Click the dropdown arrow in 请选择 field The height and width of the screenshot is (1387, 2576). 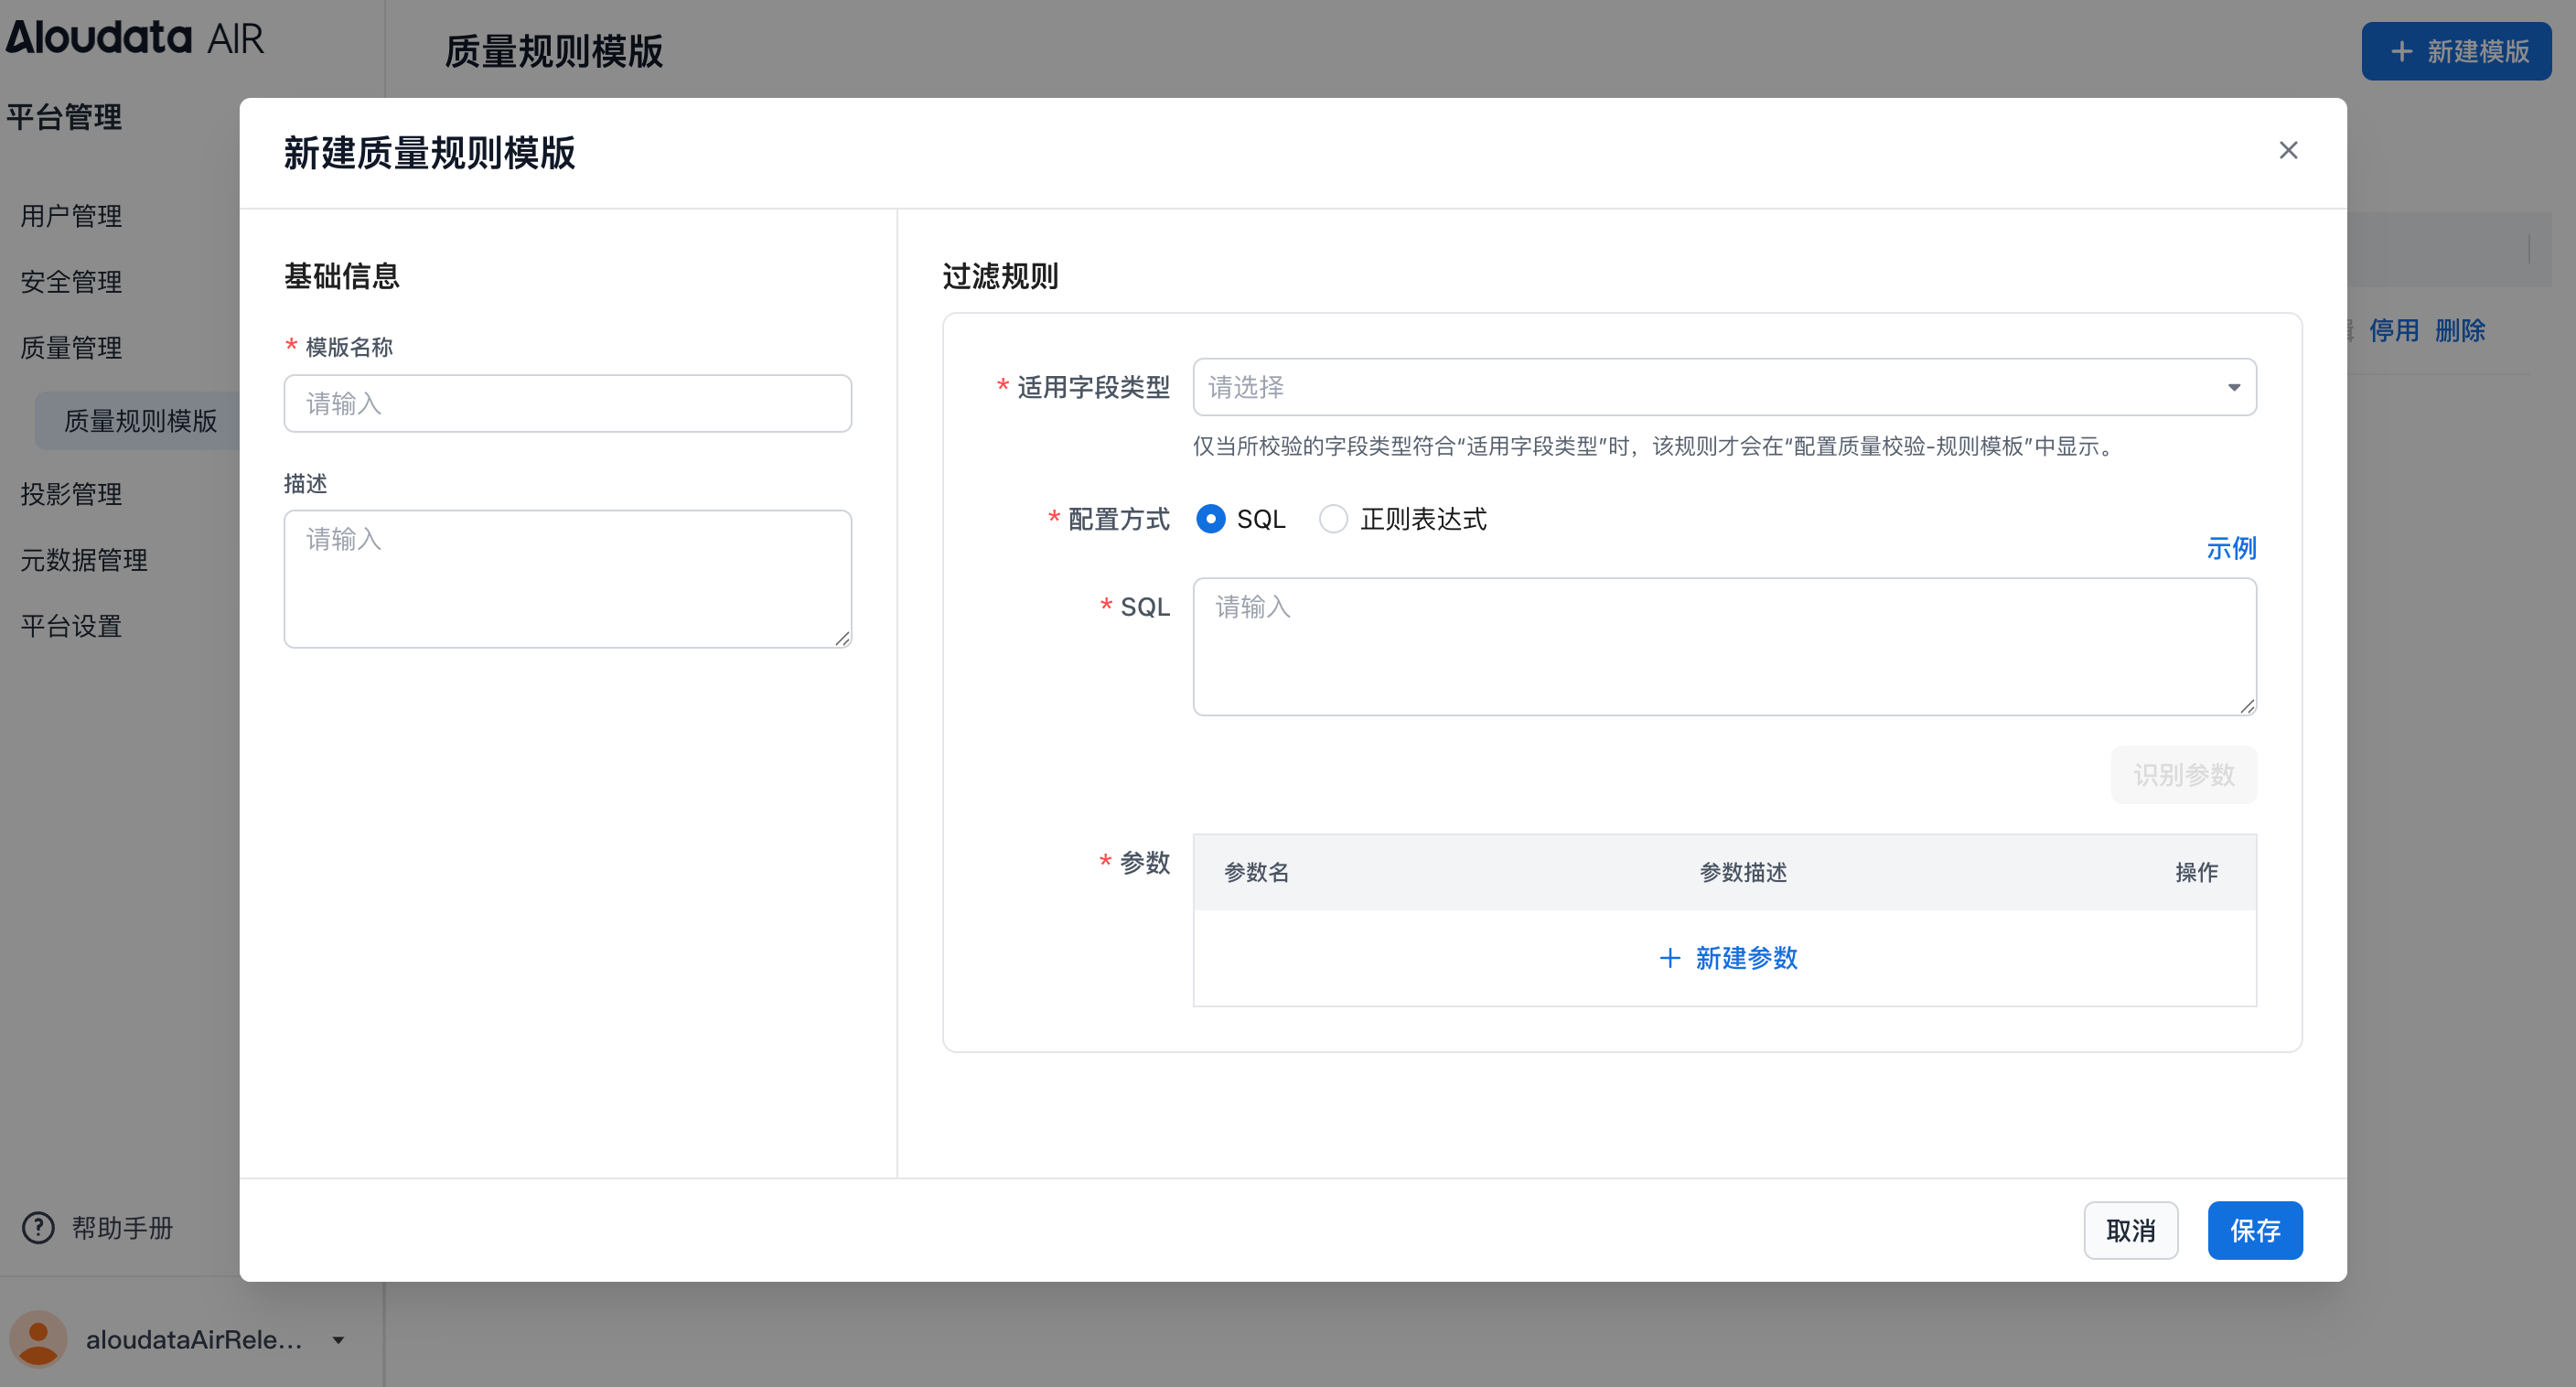[x=2236, y=388]
